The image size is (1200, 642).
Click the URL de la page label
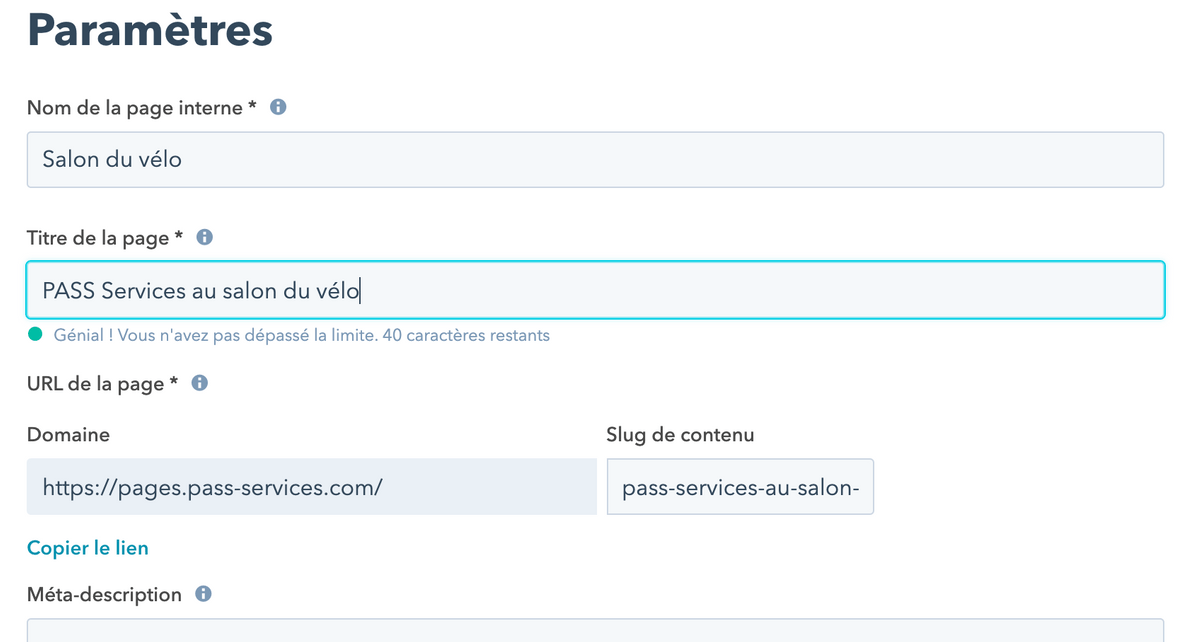[102, 384]
